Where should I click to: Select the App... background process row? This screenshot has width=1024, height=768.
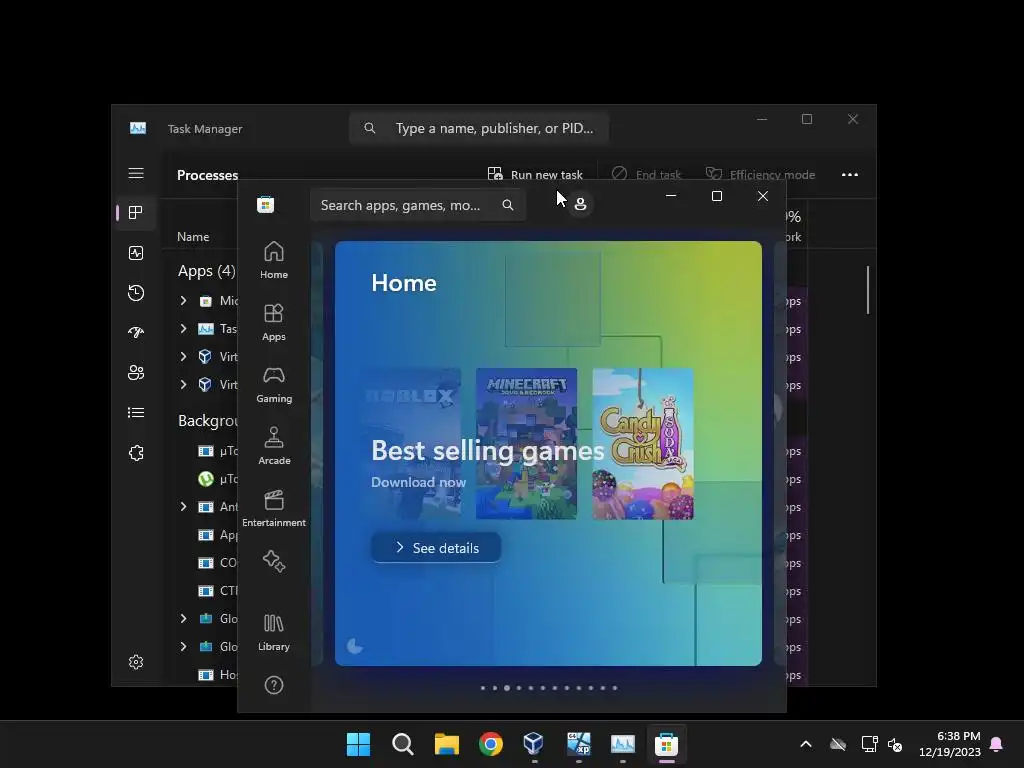tap(217, 535)
